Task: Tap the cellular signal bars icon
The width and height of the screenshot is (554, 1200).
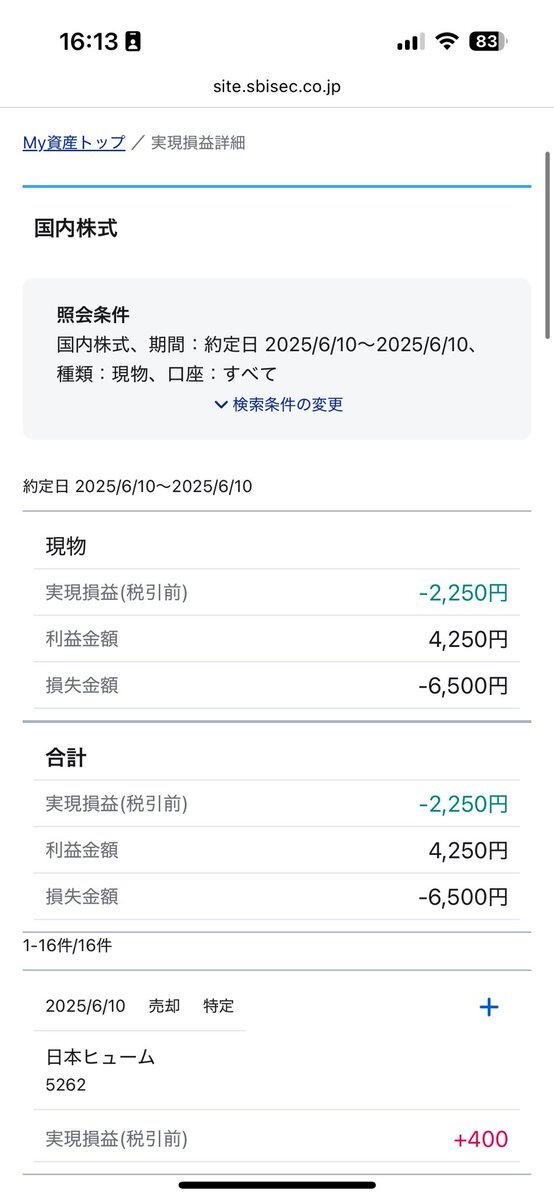Action: pyautogui.click(x=410, y=42)
